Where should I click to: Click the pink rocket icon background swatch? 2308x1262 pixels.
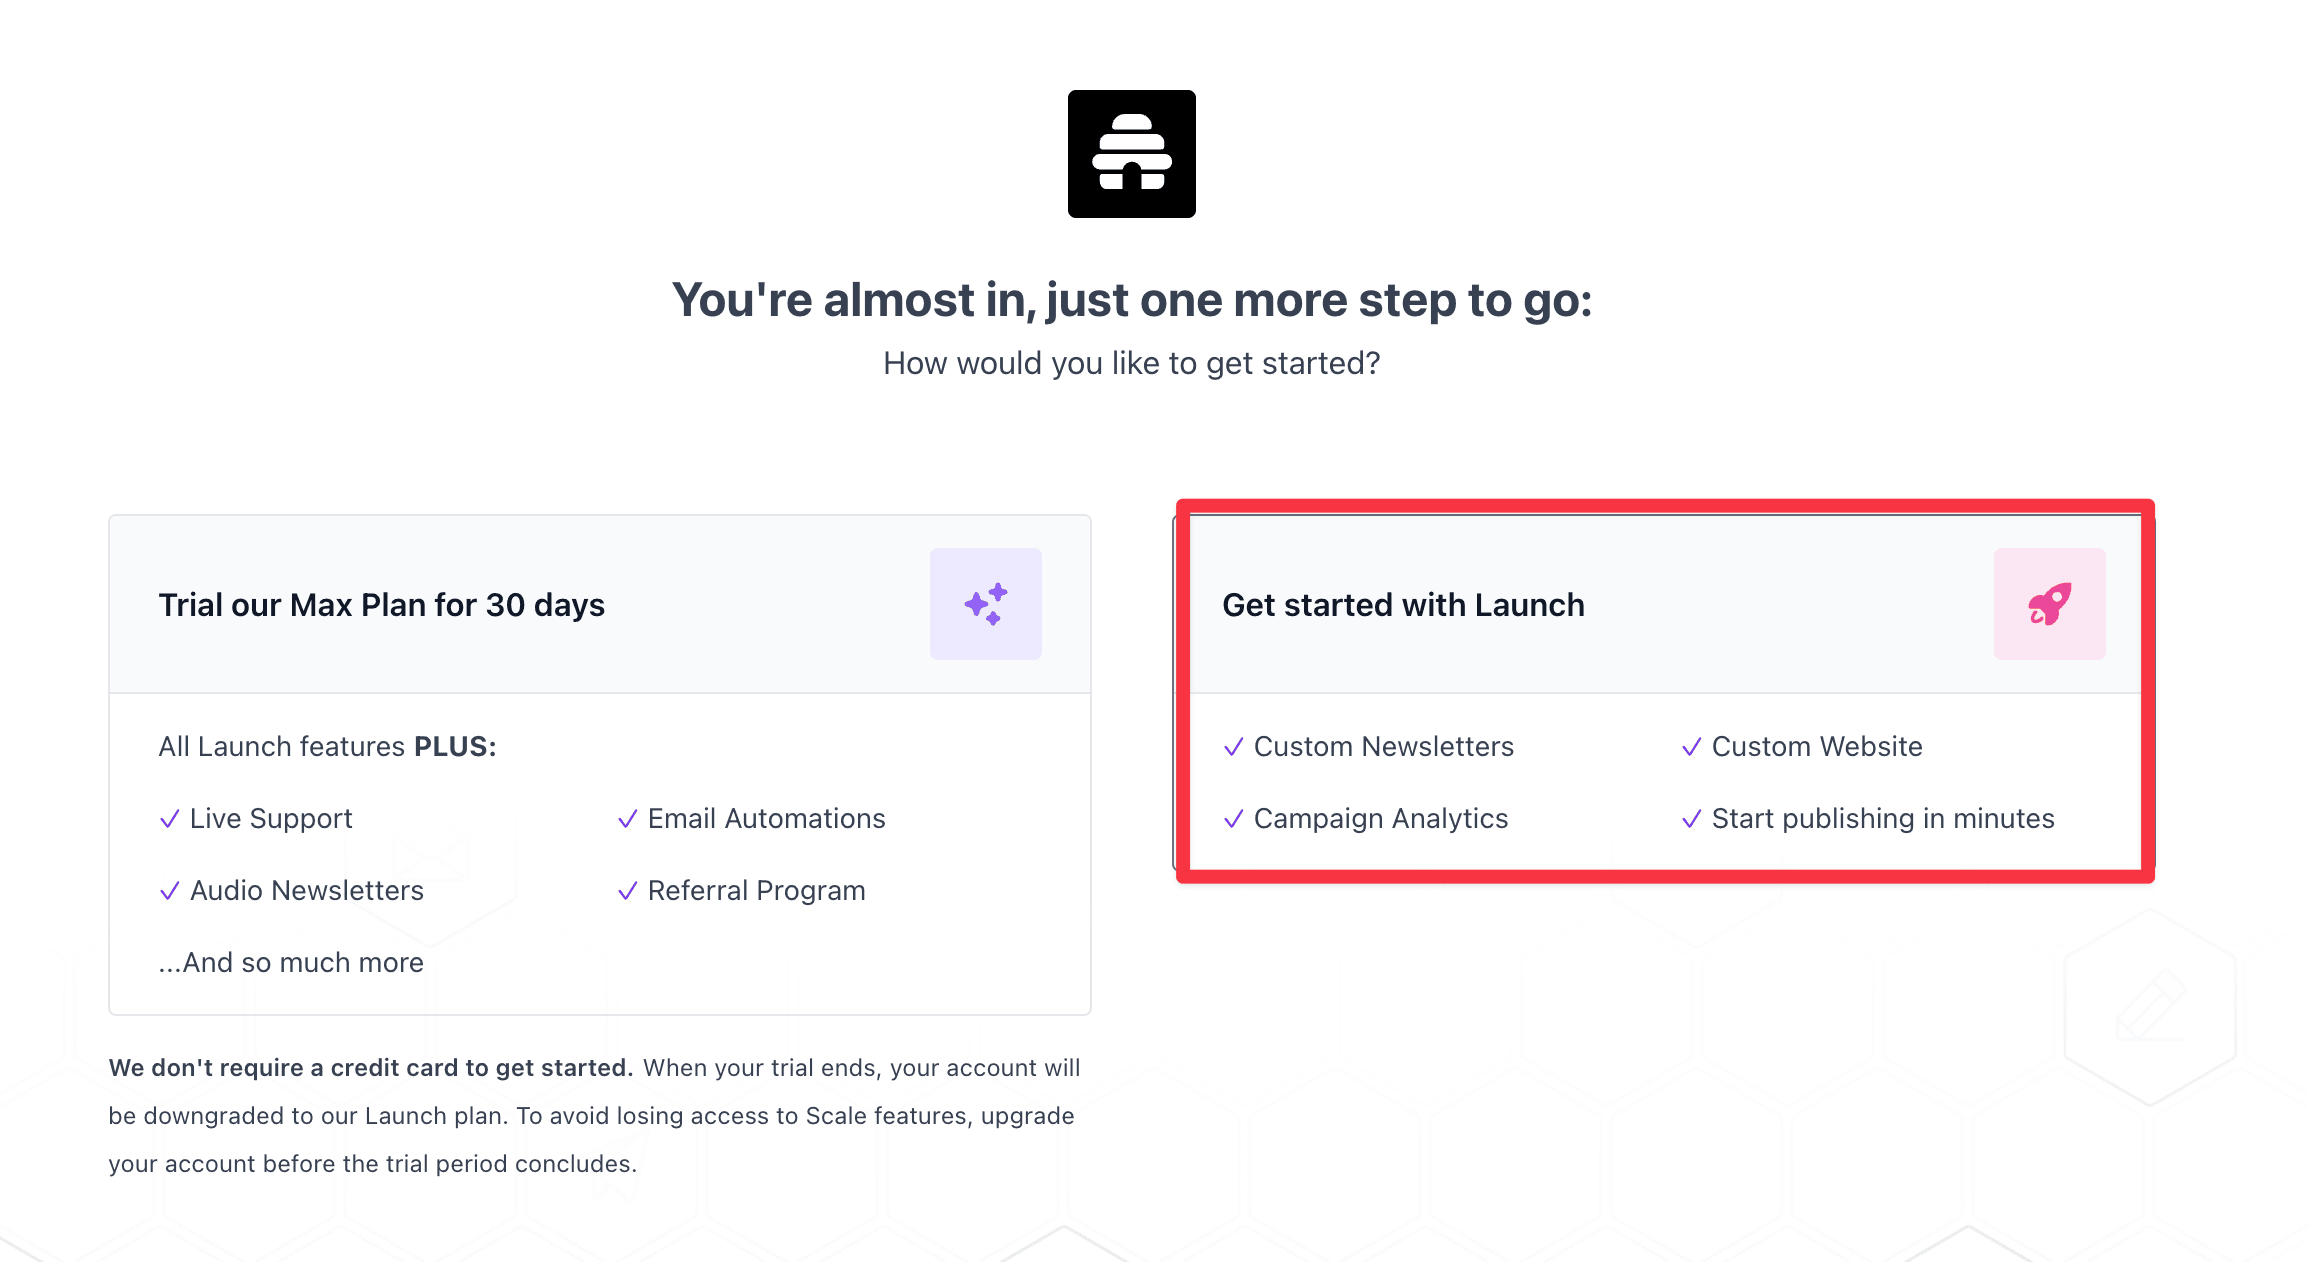2049,603
